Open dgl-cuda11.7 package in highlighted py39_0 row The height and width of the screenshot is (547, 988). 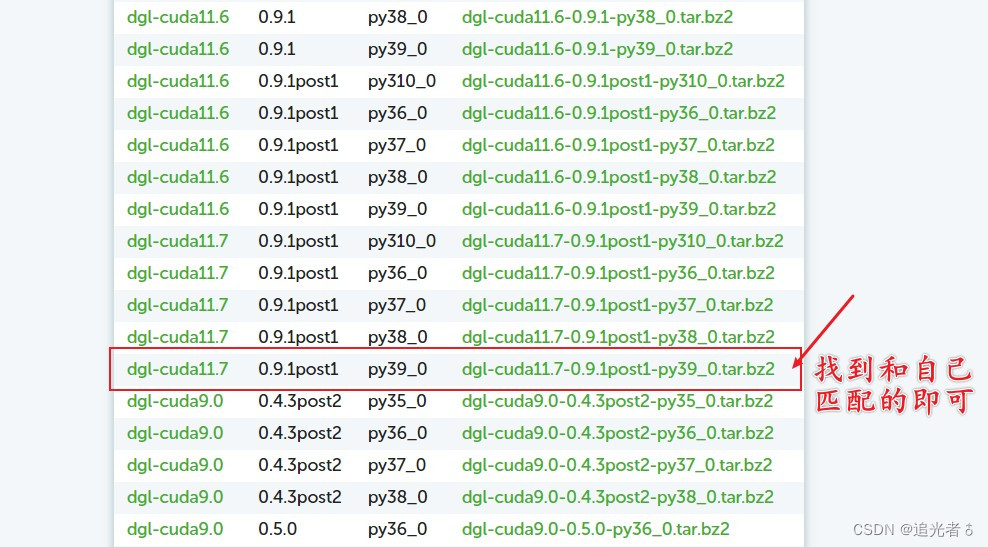[x=178, y=369]
